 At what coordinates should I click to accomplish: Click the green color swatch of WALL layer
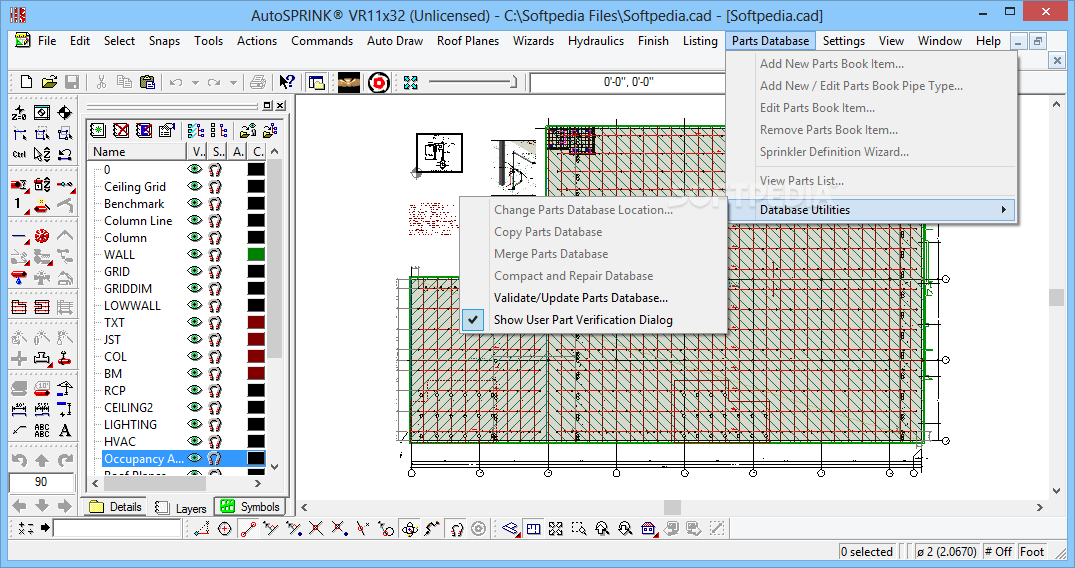(256, 255)
